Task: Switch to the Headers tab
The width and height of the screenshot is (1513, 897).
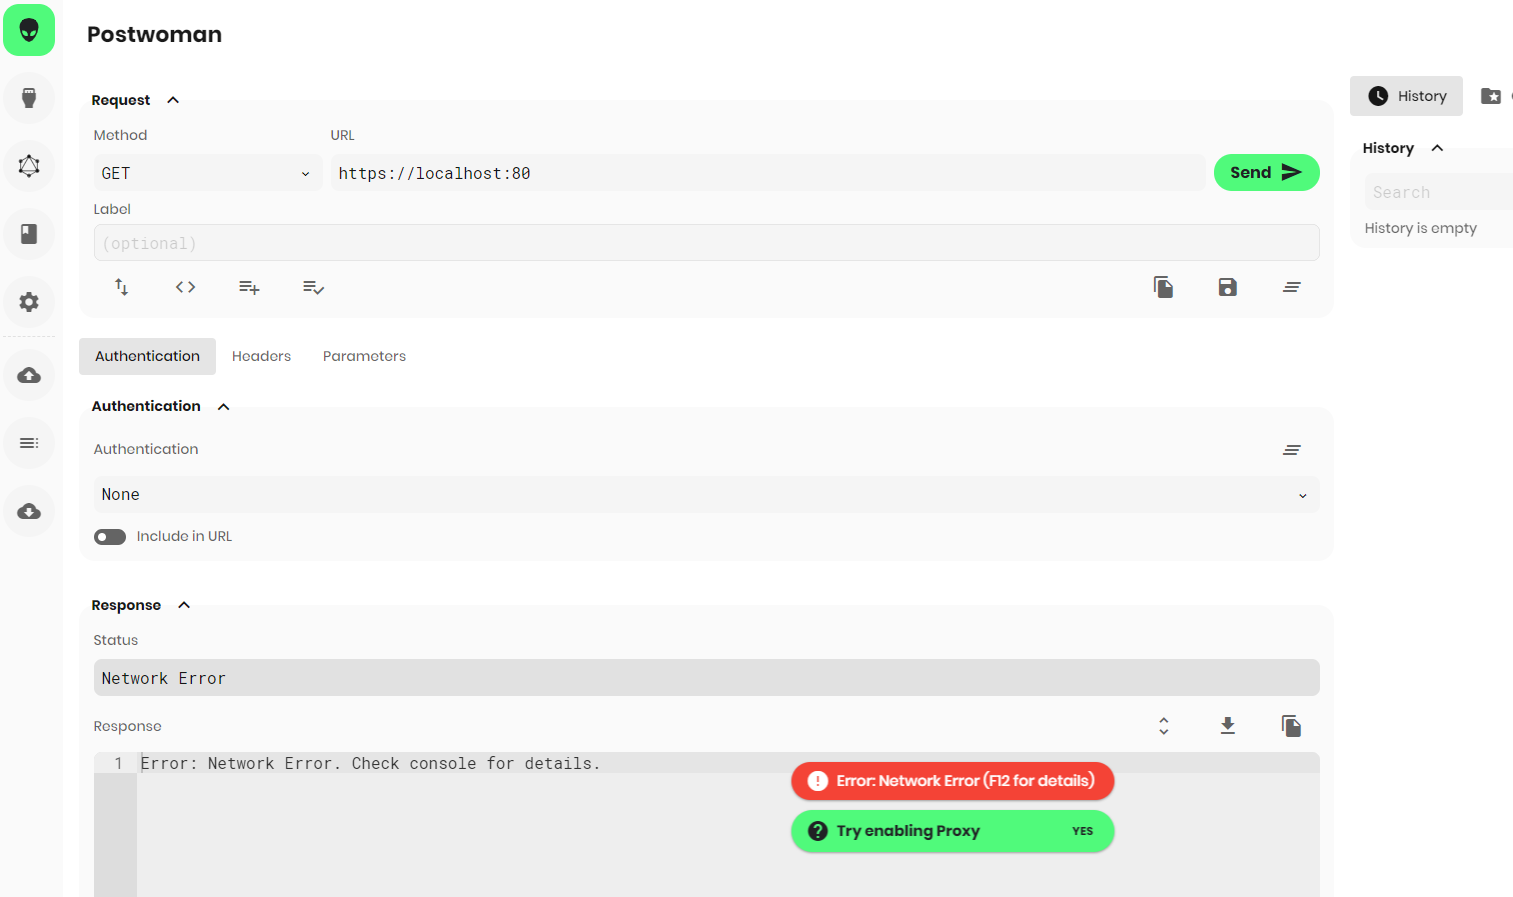Action: 262,356
